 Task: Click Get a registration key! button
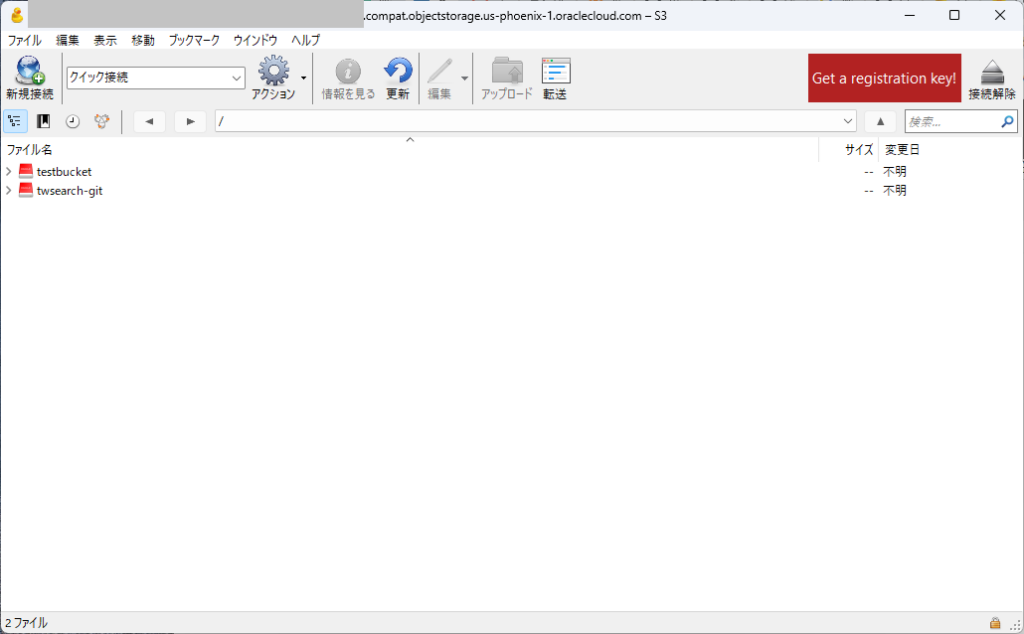884,78
